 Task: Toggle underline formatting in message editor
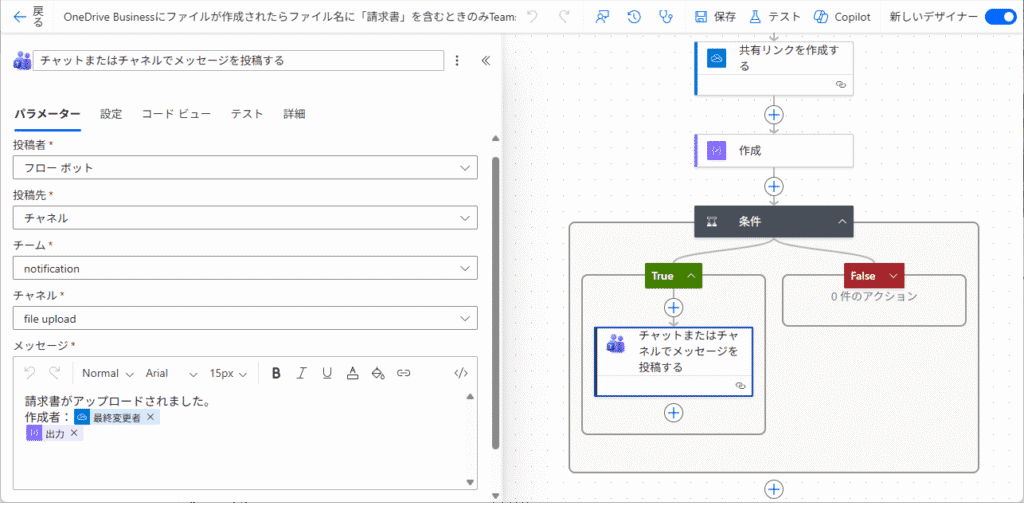[327, 373]
